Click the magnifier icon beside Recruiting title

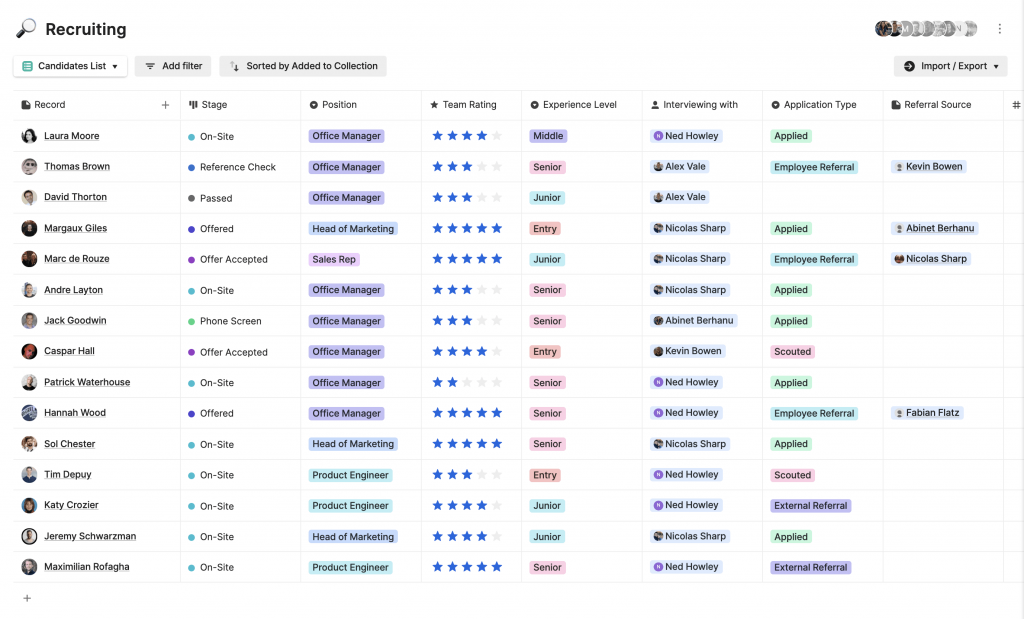pyautogui.click(x=26, y=29)
